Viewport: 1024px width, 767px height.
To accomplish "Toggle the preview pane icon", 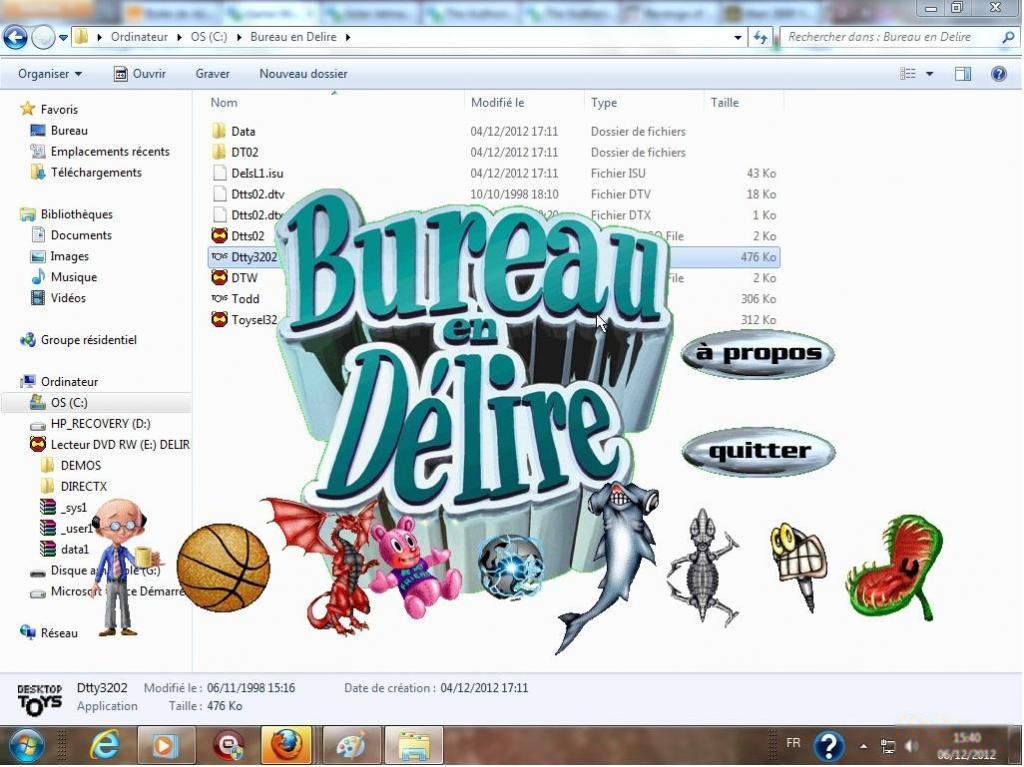I will click(x=963, y=74).
